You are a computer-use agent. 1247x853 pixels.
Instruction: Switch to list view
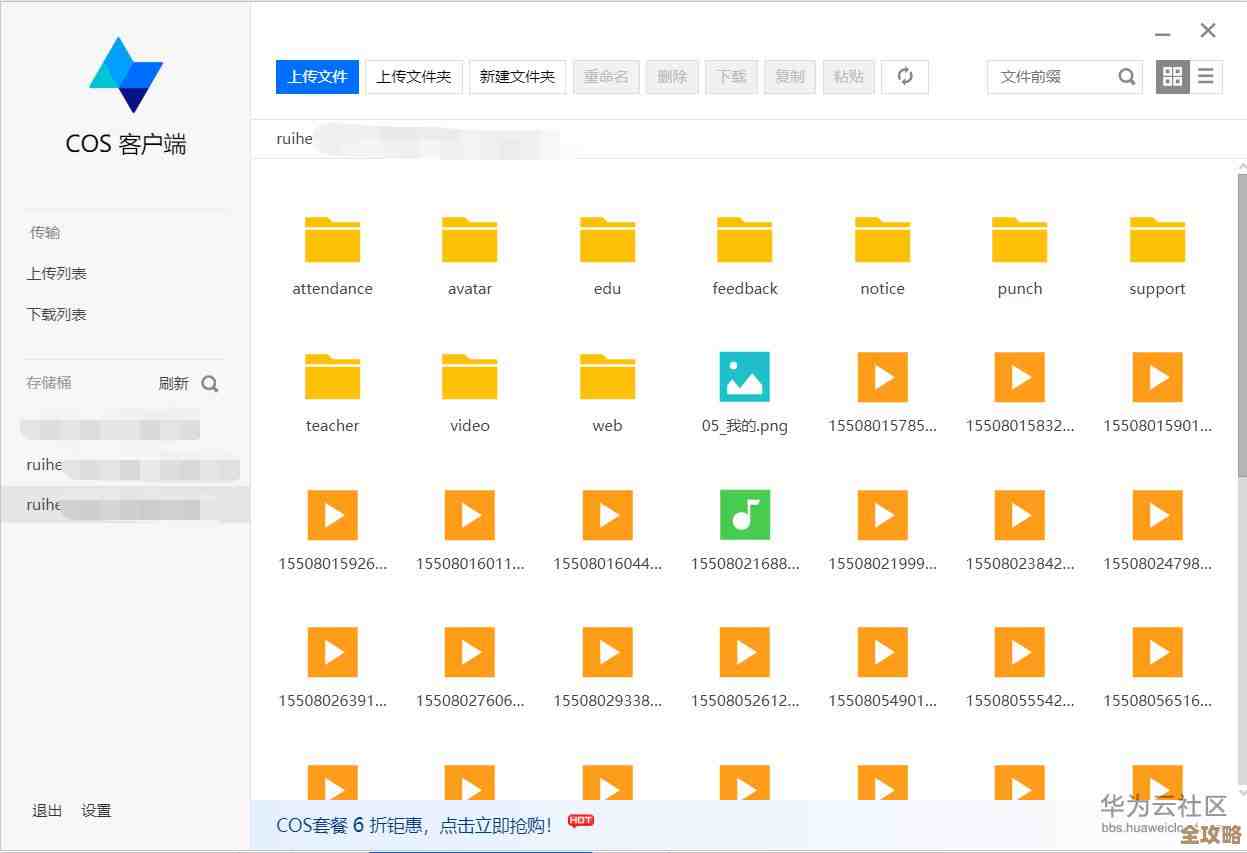pos(1206,77)
